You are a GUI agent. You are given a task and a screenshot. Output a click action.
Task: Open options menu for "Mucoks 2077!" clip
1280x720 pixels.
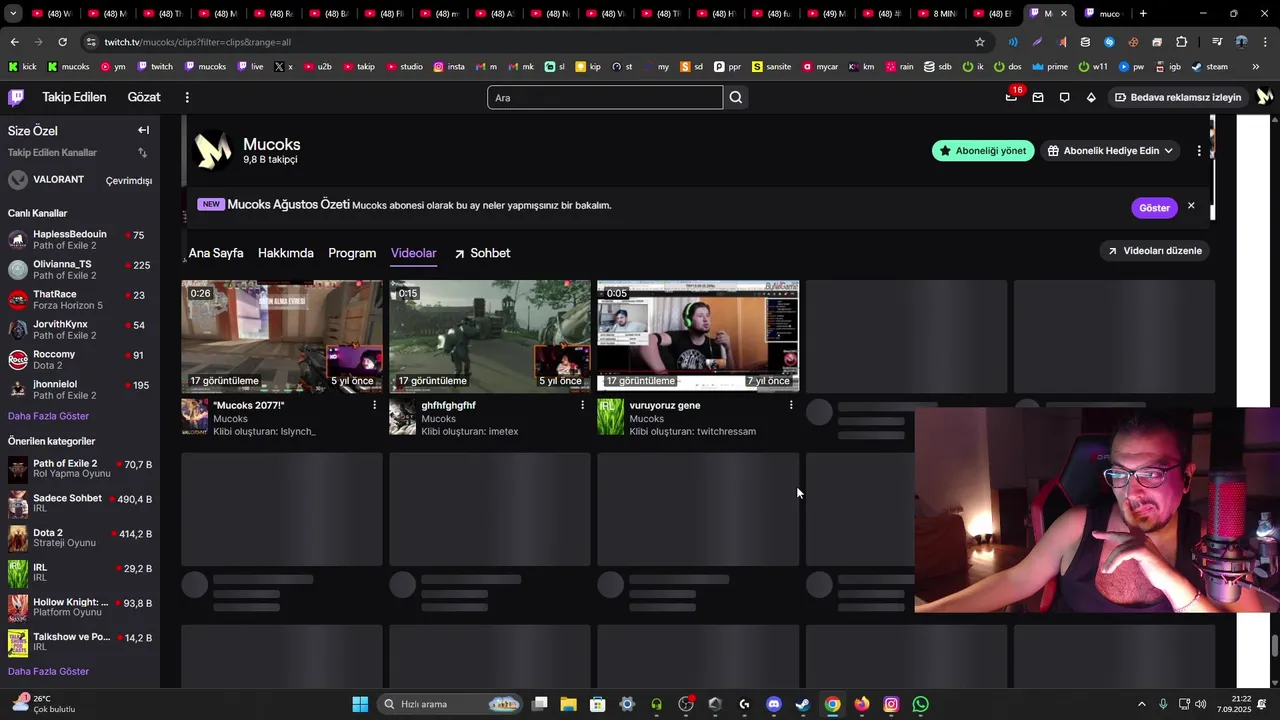pos(375,405)
